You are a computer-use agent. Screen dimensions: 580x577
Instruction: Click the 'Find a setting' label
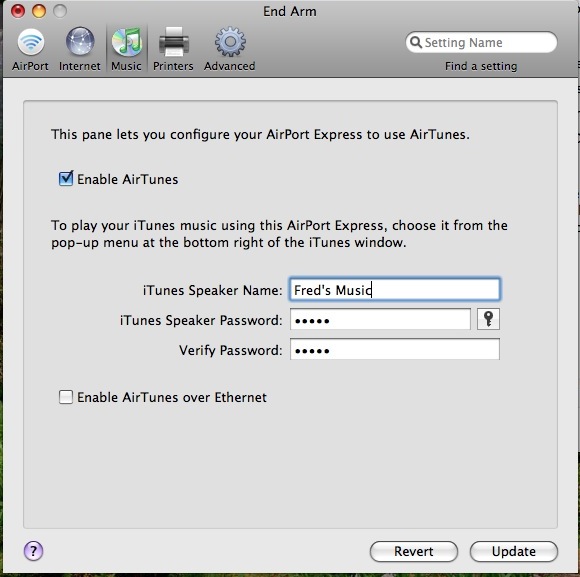click(481, 66)
